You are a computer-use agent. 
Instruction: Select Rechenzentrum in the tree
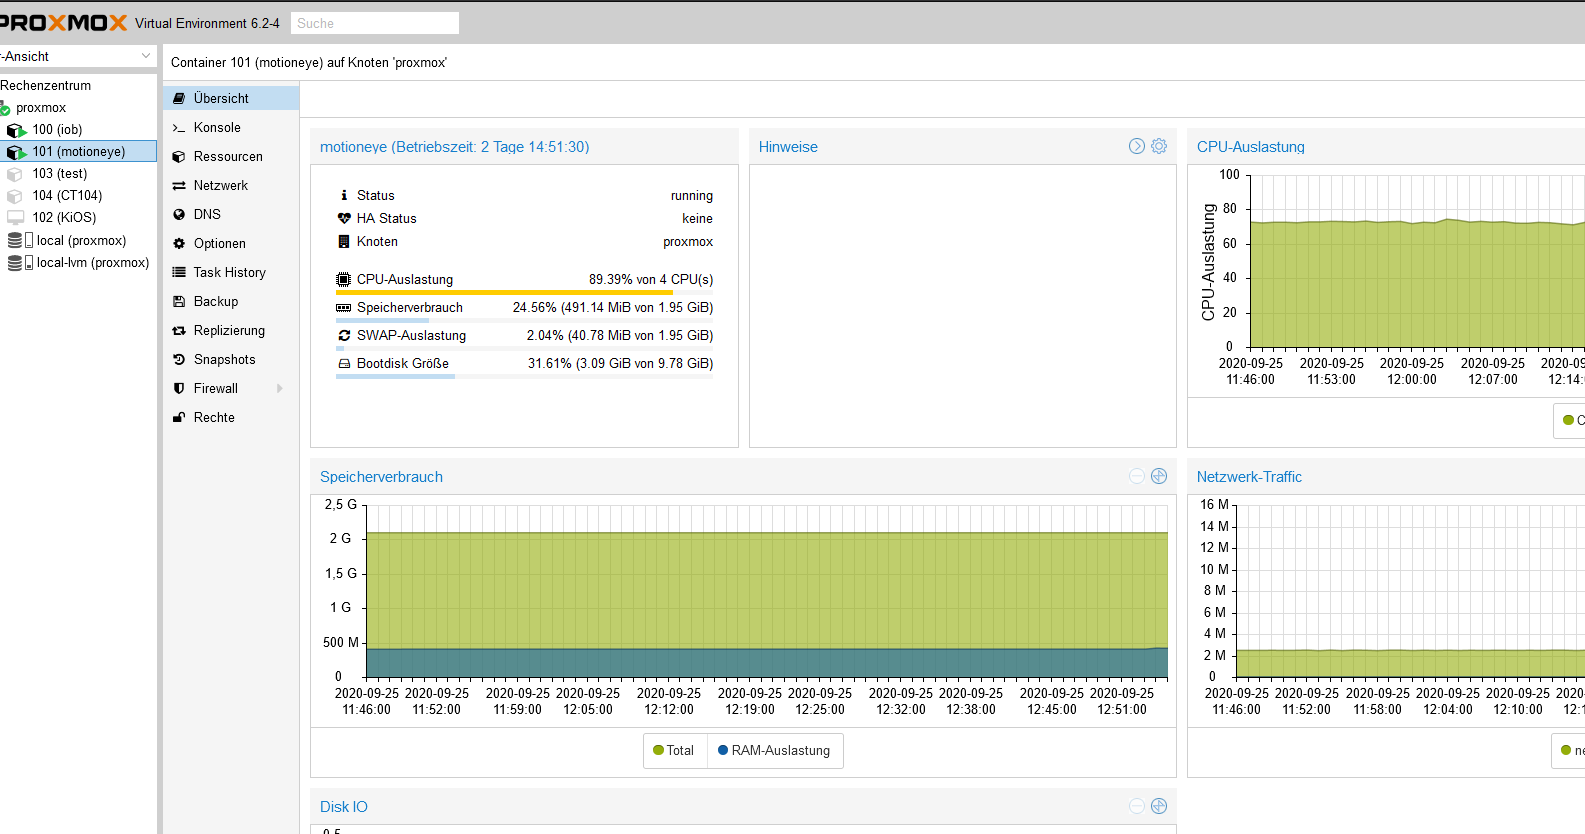coord(46,85)
